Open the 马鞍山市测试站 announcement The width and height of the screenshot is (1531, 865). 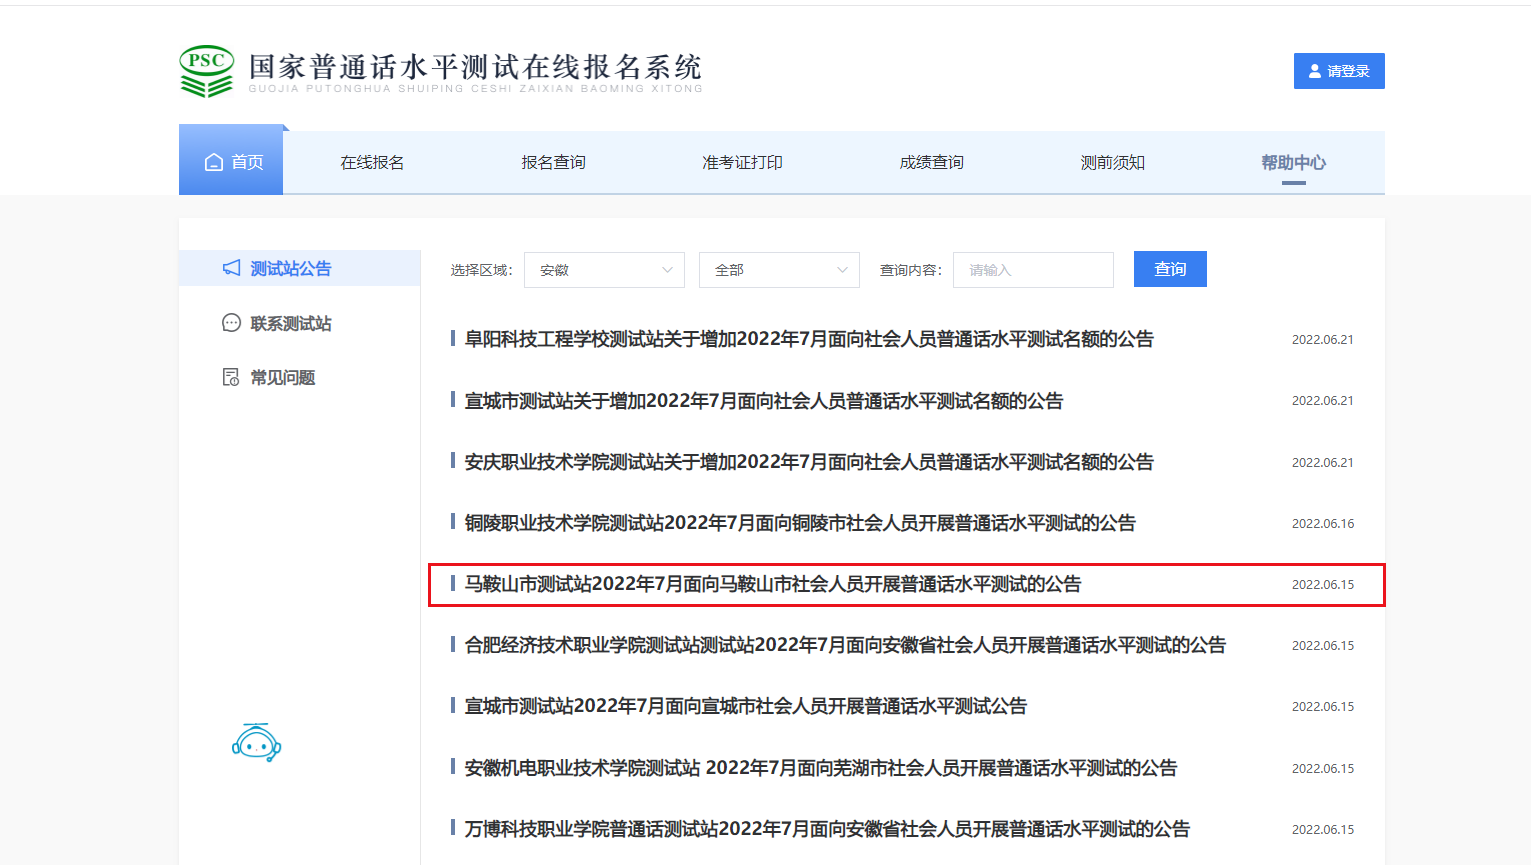[x=773, y=584]
